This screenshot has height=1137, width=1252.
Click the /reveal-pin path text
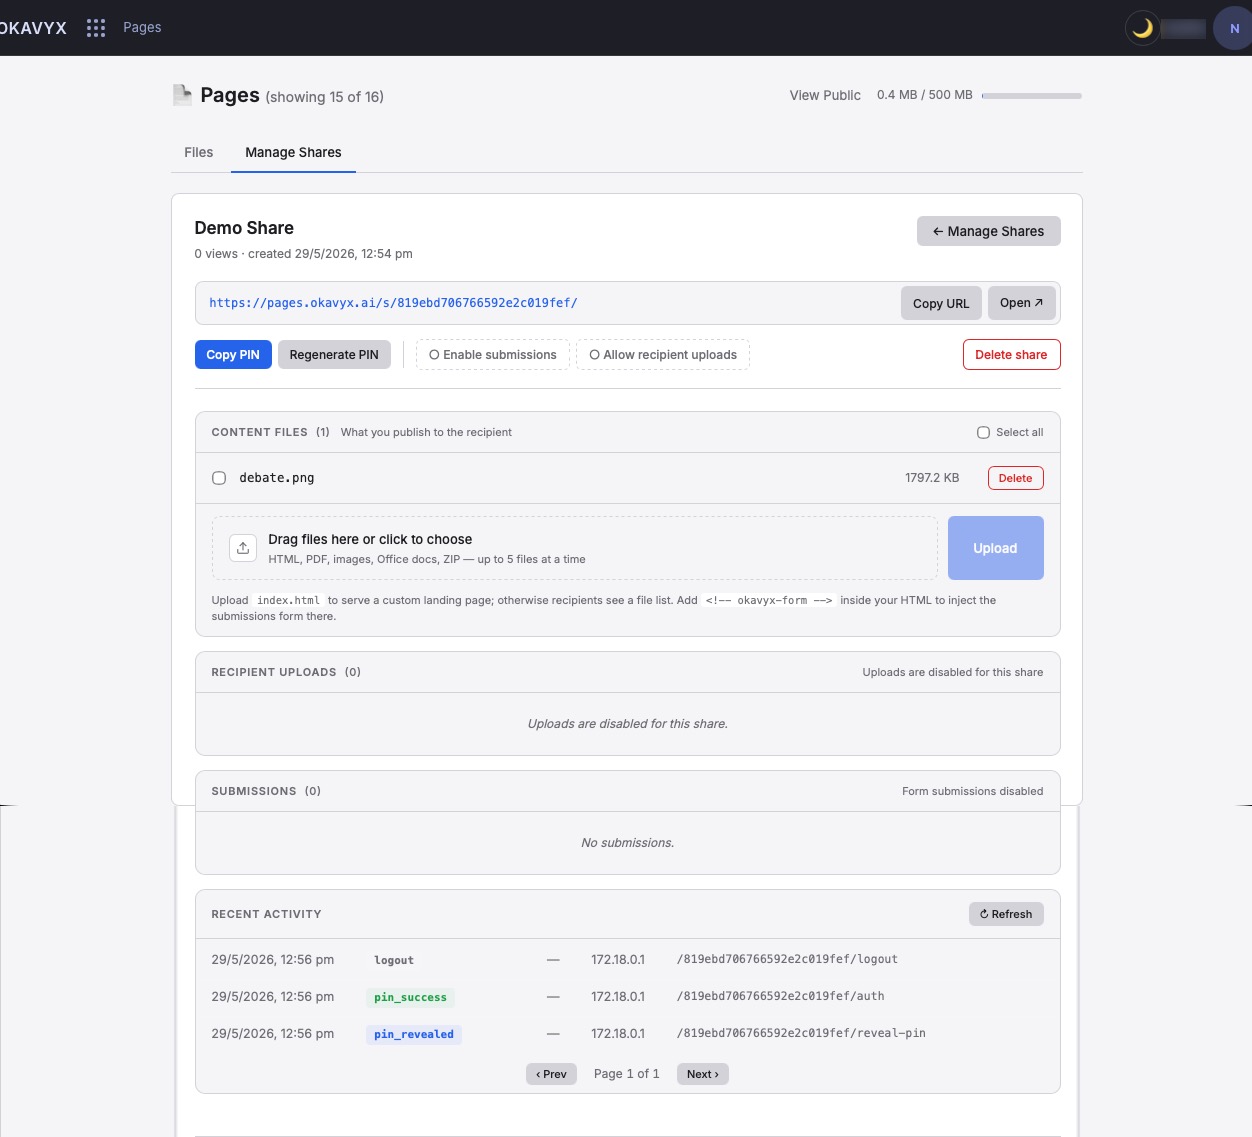(x=801, y=1033)
